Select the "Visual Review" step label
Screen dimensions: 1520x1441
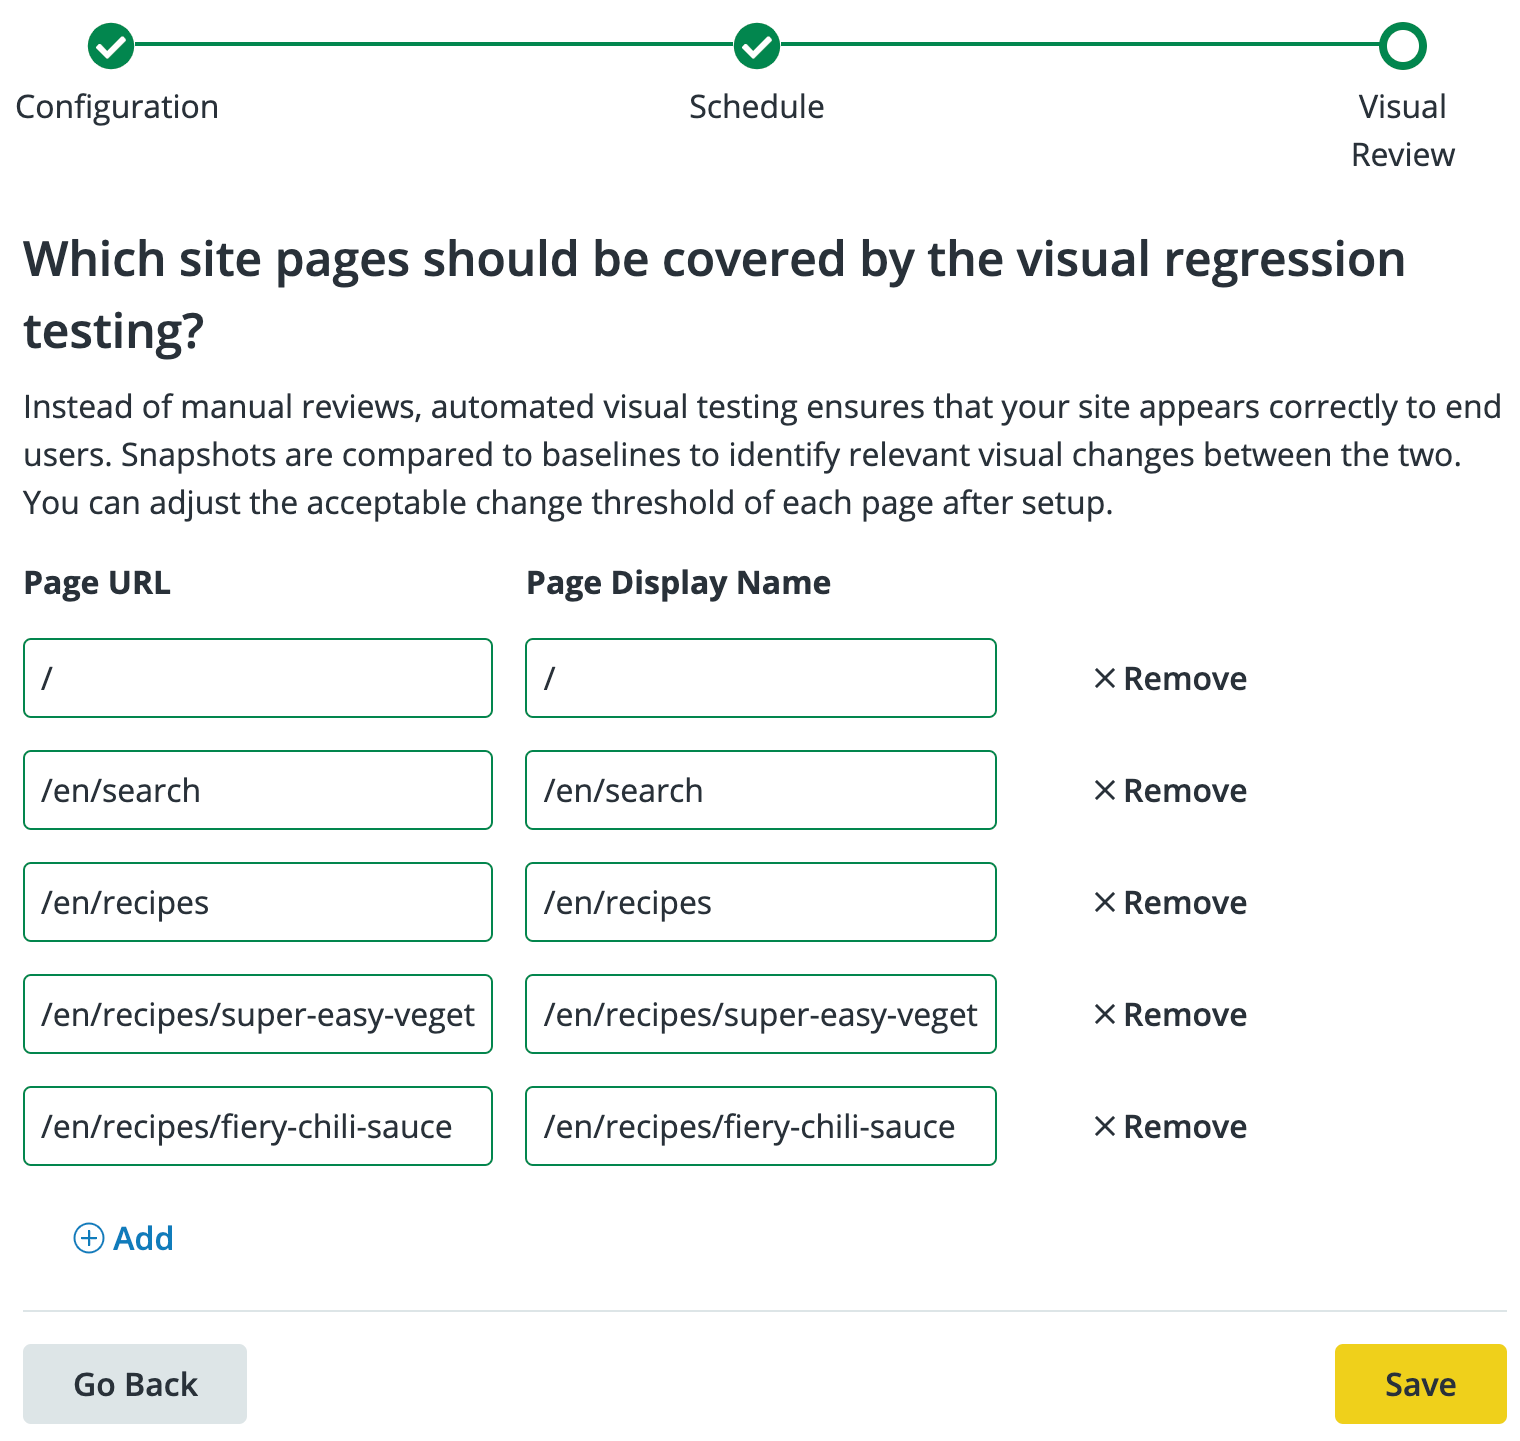(x=1402, y=130)
